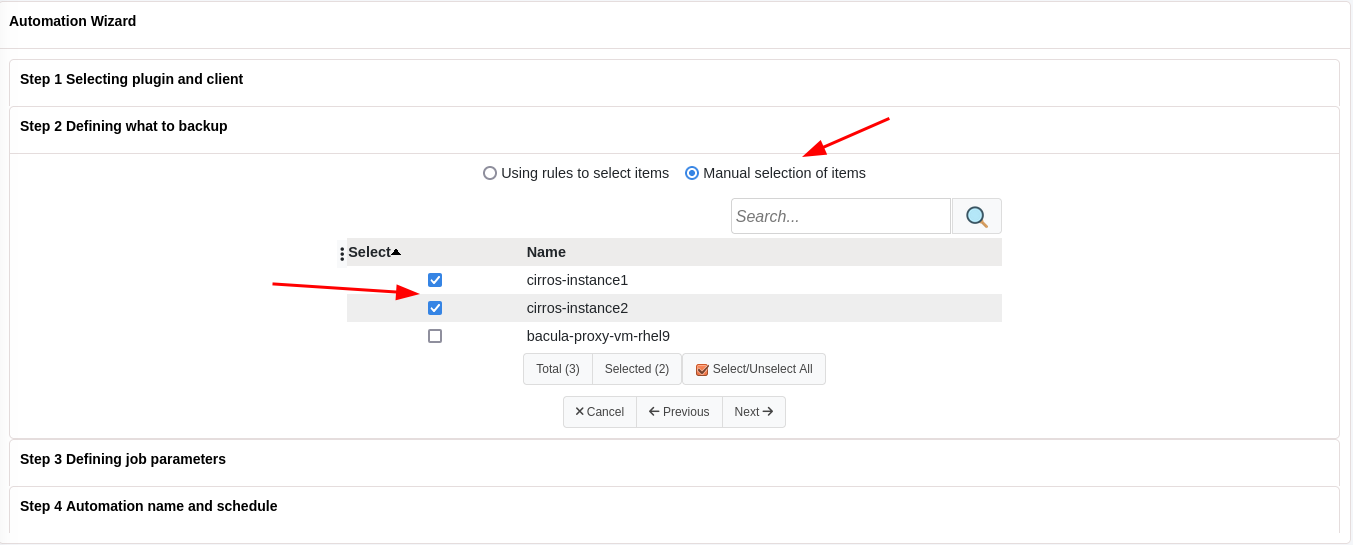Uncheck the cirros-instance1 checkbox

[435, 280]
